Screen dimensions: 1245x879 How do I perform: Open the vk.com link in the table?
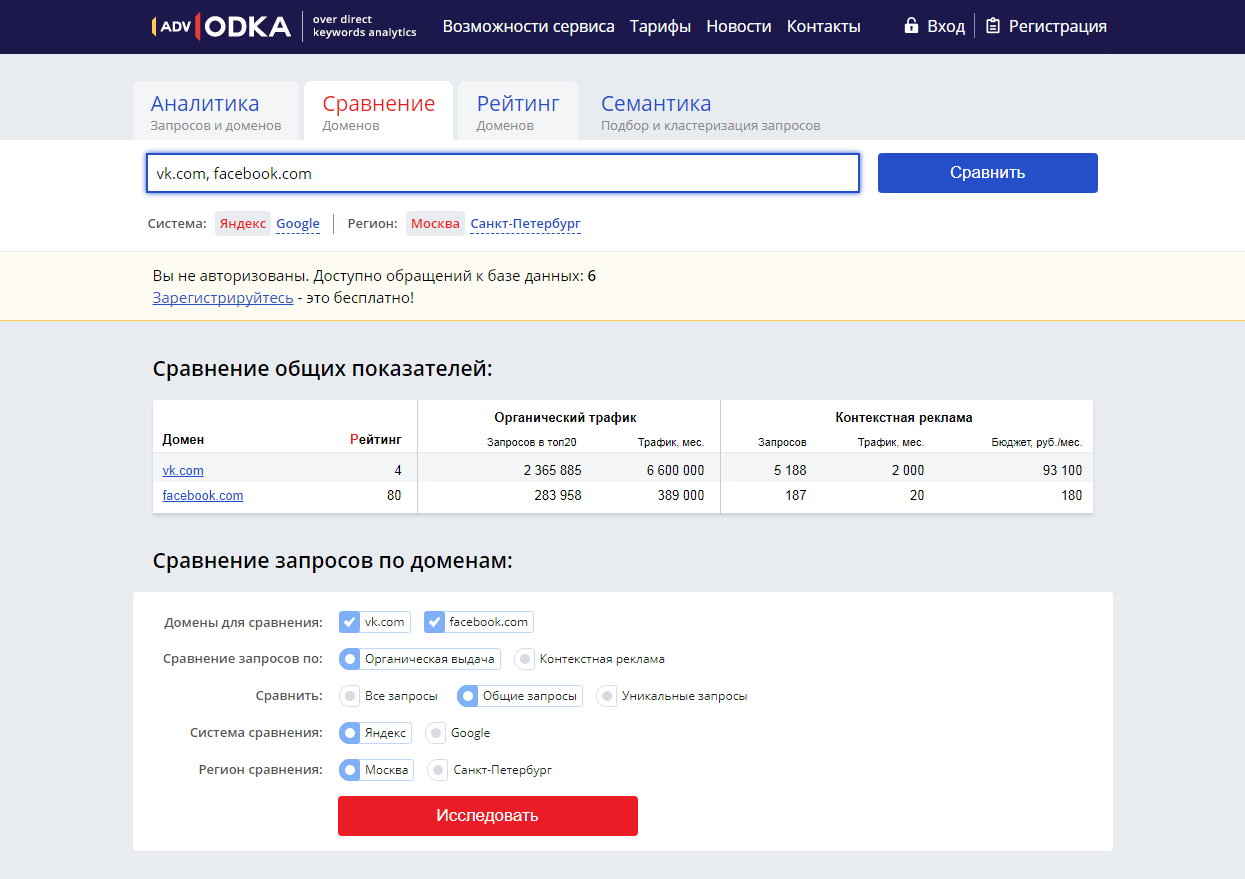click(183, 470)
